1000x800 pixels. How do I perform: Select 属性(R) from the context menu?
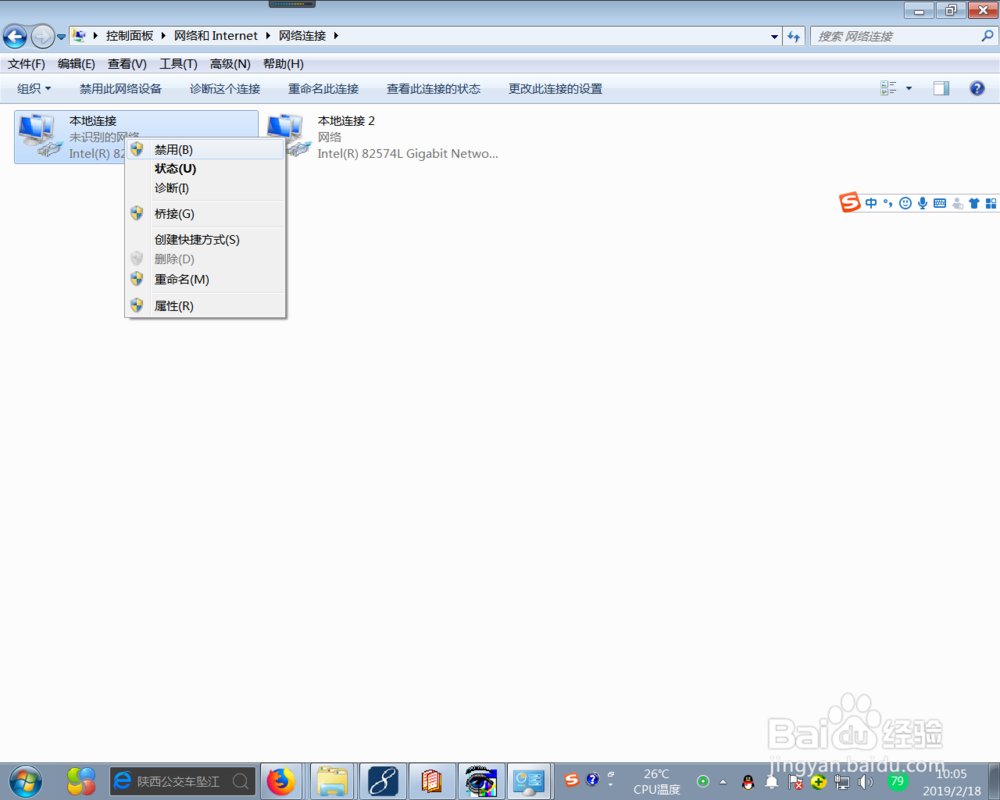(174, 305)
